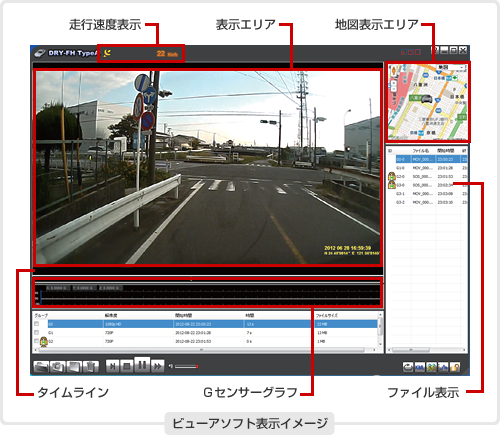Viewport: 500px width, 435px height.
Task: Click the main video display area
Action: pos(208,167)
